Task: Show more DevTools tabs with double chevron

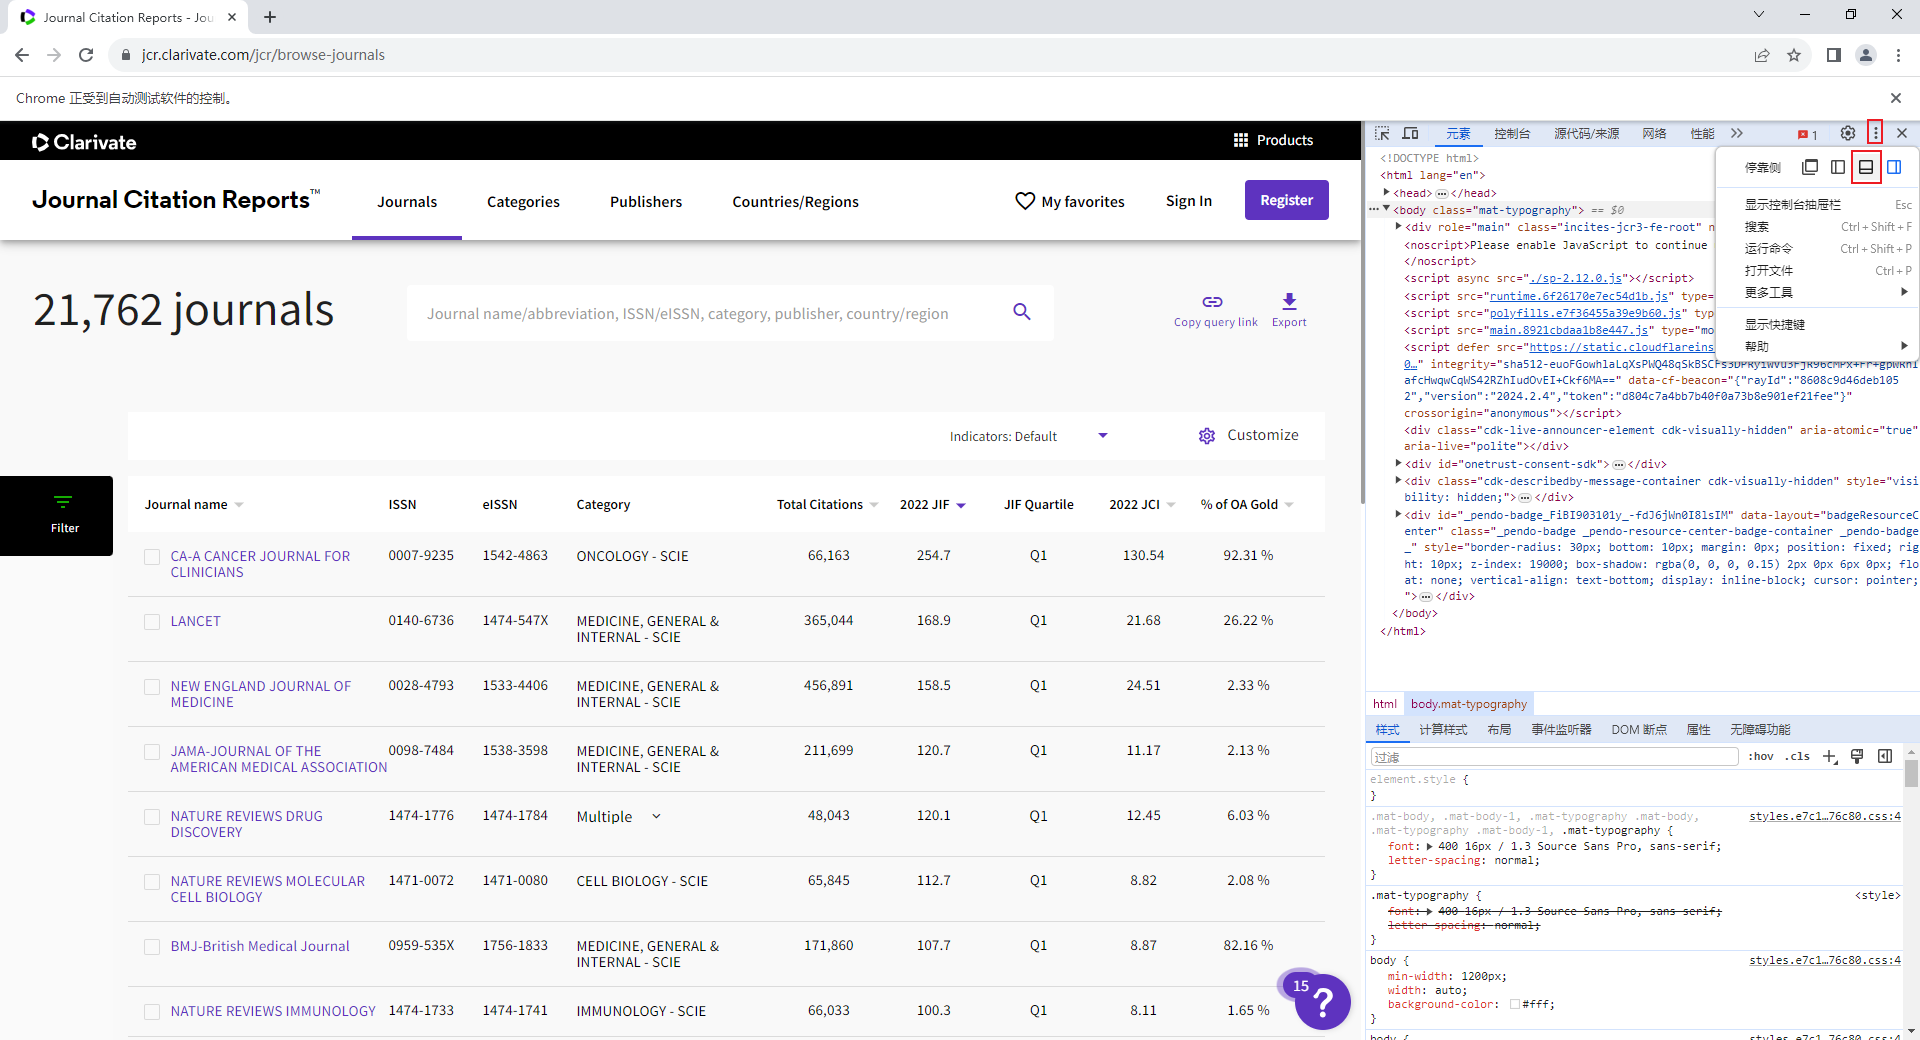Action: tap(1737, 133)
